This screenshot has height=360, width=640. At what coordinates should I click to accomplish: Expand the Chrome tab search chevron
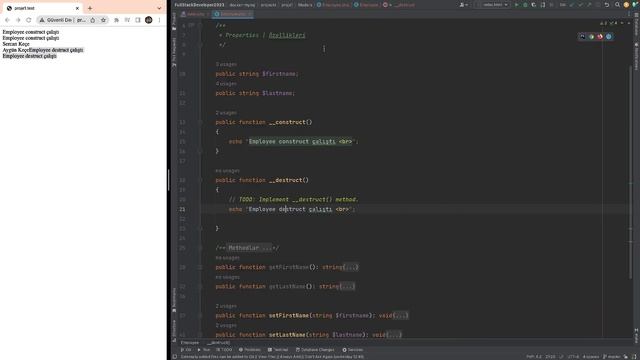pos(159,8)
